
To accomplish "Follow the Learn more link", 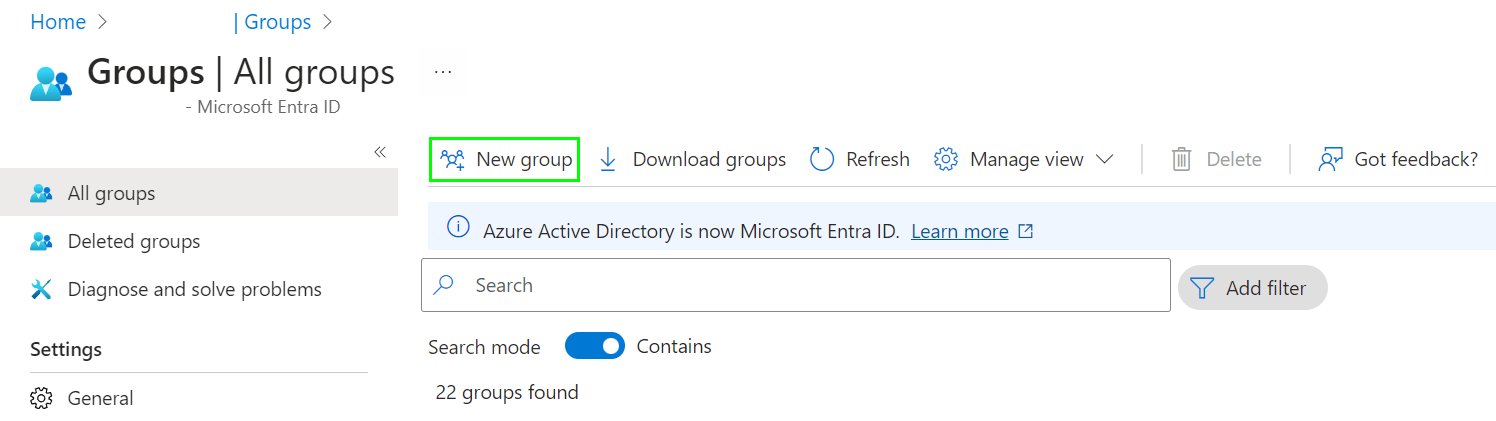I will click(959, 231).
